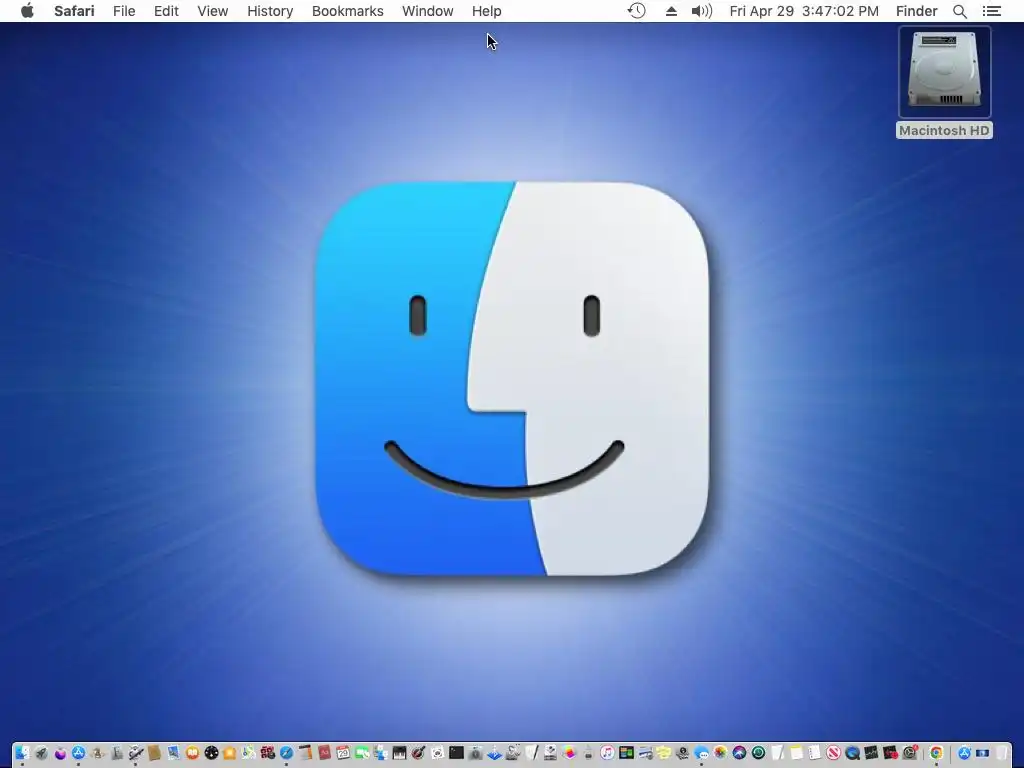Screen dimensions: 1024x768
Task: Open Time Machine in the Dock
Action: pyautogui.click(x=758, y=753)
